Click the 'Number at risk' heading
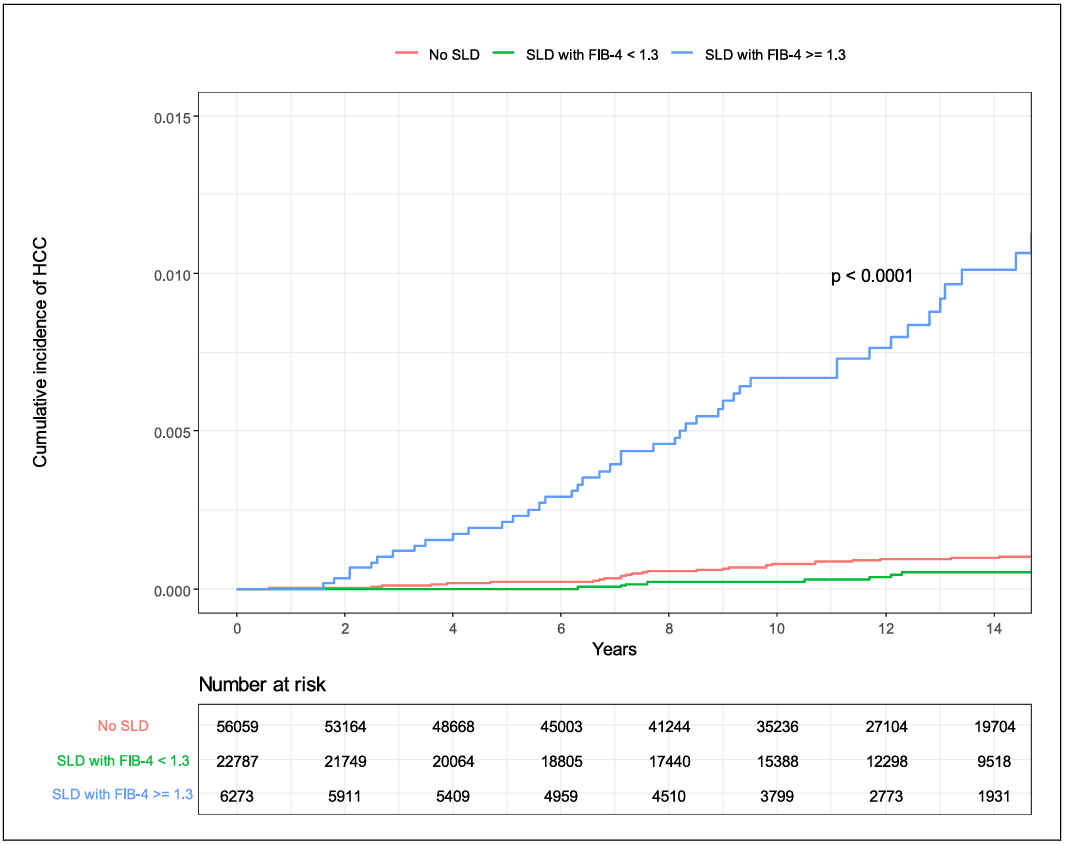Screen dimensions: 1065x845 point(262,685)
